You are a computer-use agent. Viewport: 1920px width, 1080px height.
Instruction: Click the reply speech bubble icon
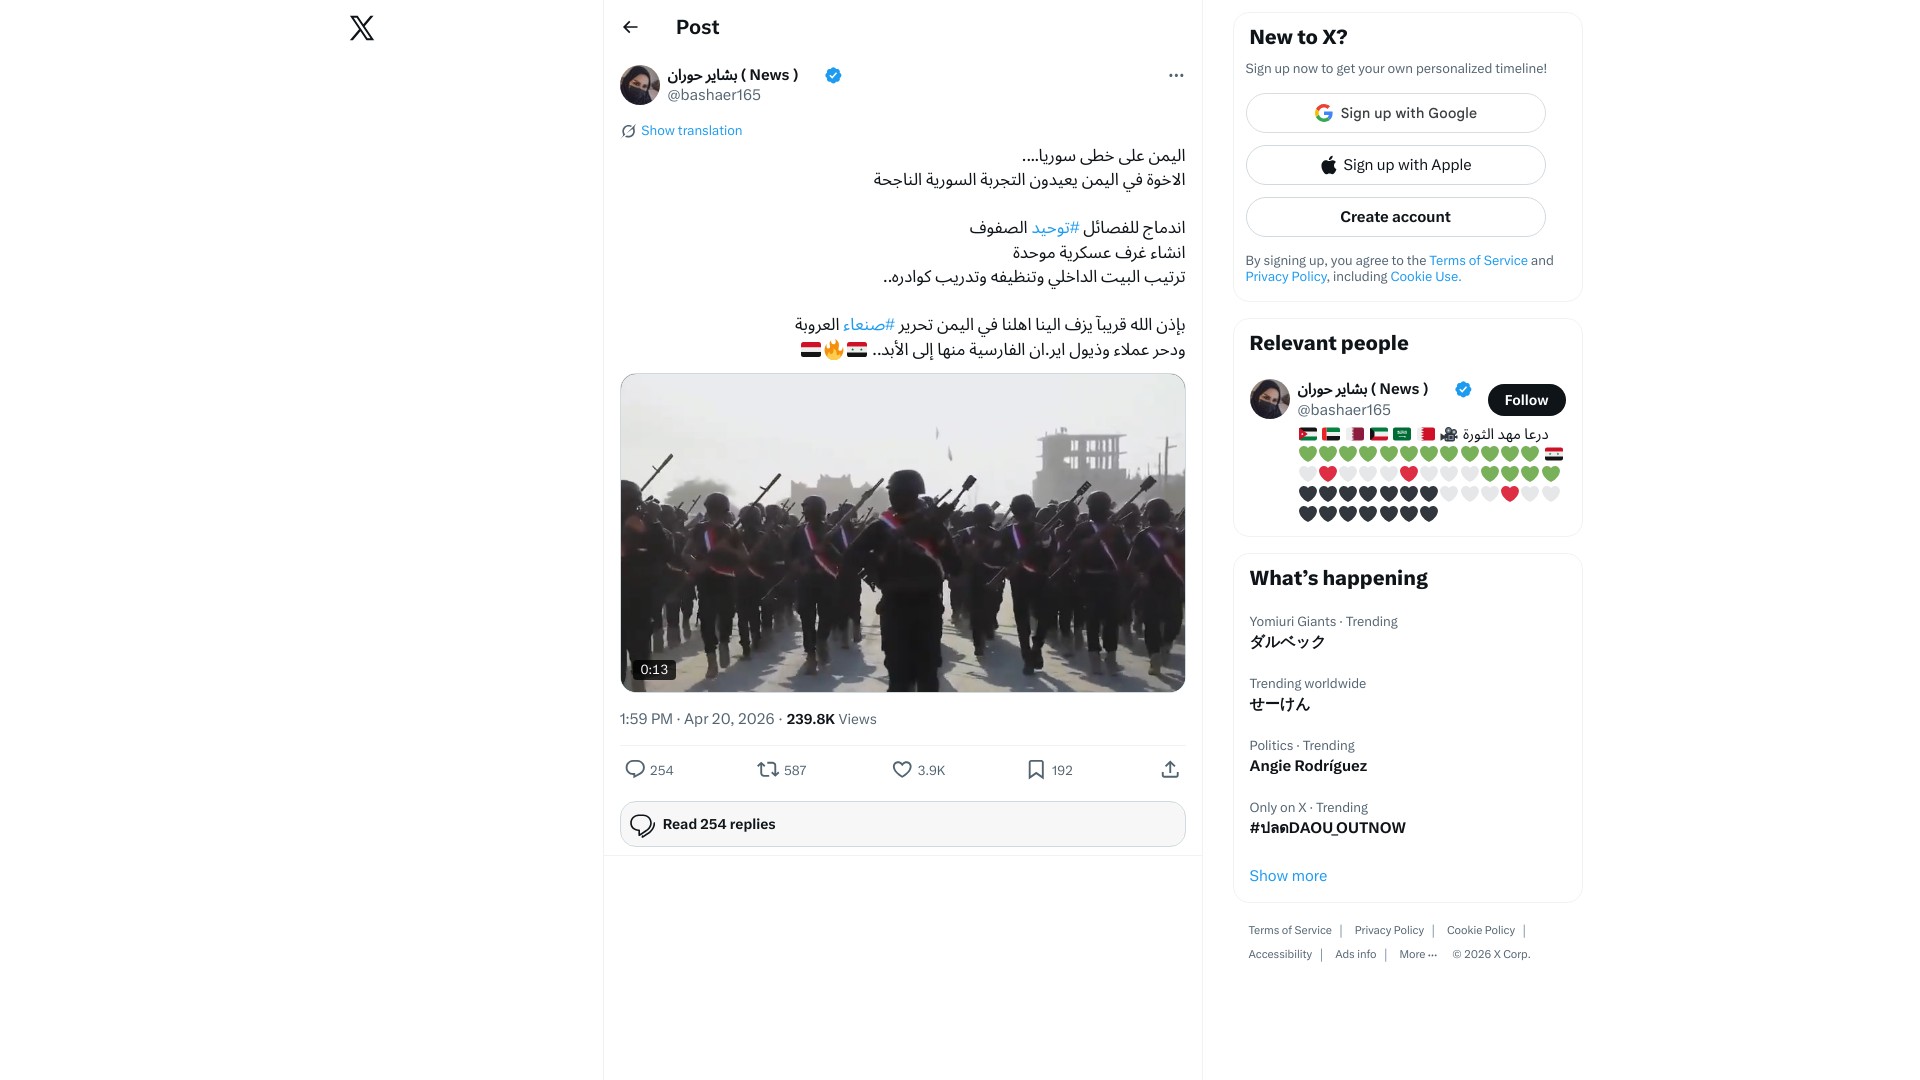tap(635, 769)
